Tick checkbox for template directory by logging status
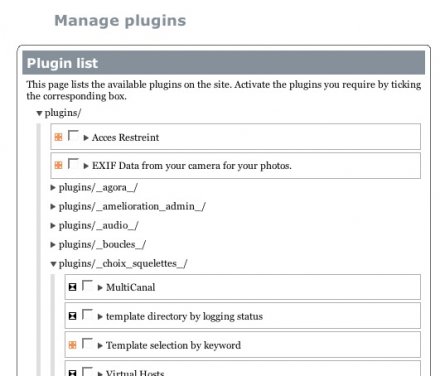The width and height of the screenshot is (440, 376). click(87, 314)
